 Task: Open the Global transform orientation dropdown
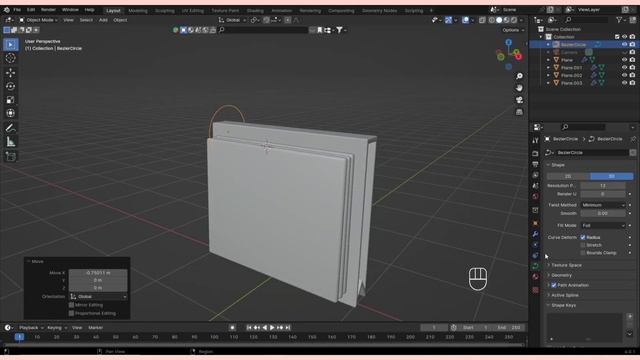(233, 20)
